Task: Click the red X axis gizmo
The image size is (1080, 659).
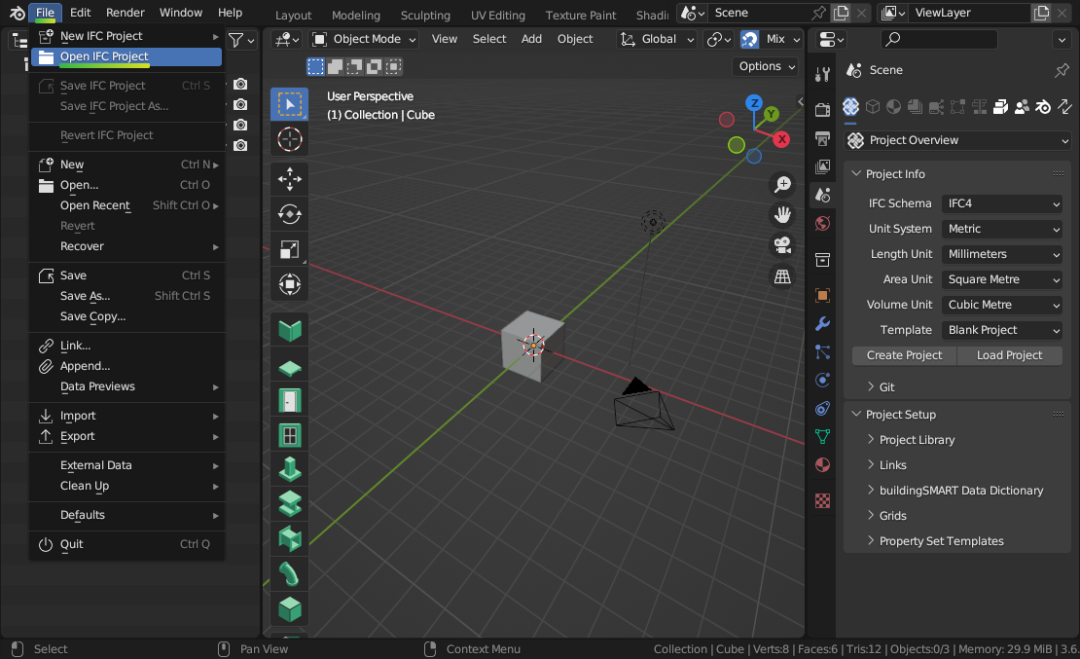Action: coord(781,140)
